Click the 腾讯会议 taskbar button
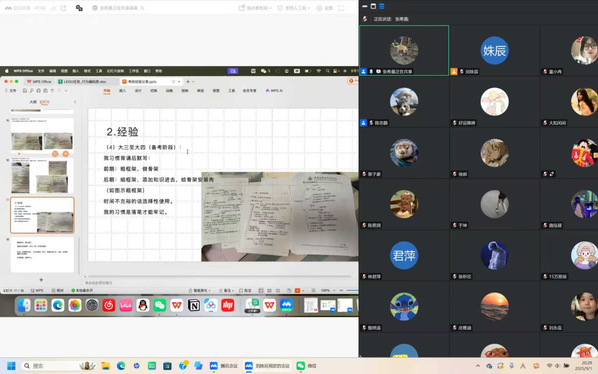This screenshot has height=374, width=598. [224, 366]
